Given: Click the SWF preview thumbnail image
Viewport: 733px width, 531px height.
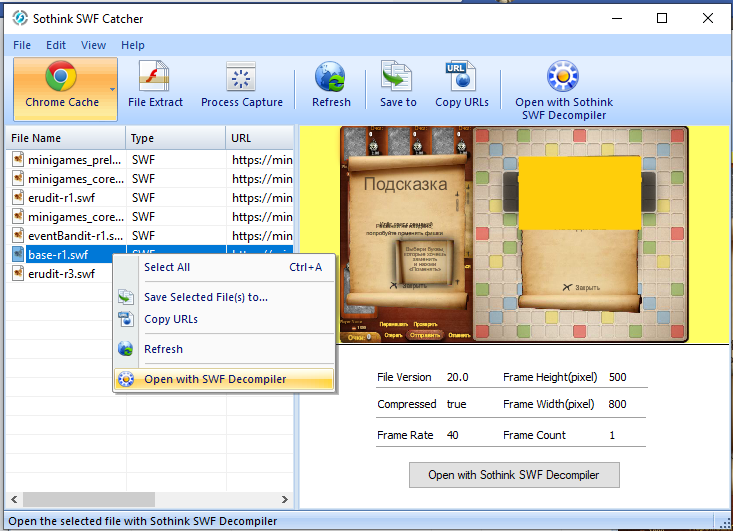Looking at the screenshot, I should 514,234.
